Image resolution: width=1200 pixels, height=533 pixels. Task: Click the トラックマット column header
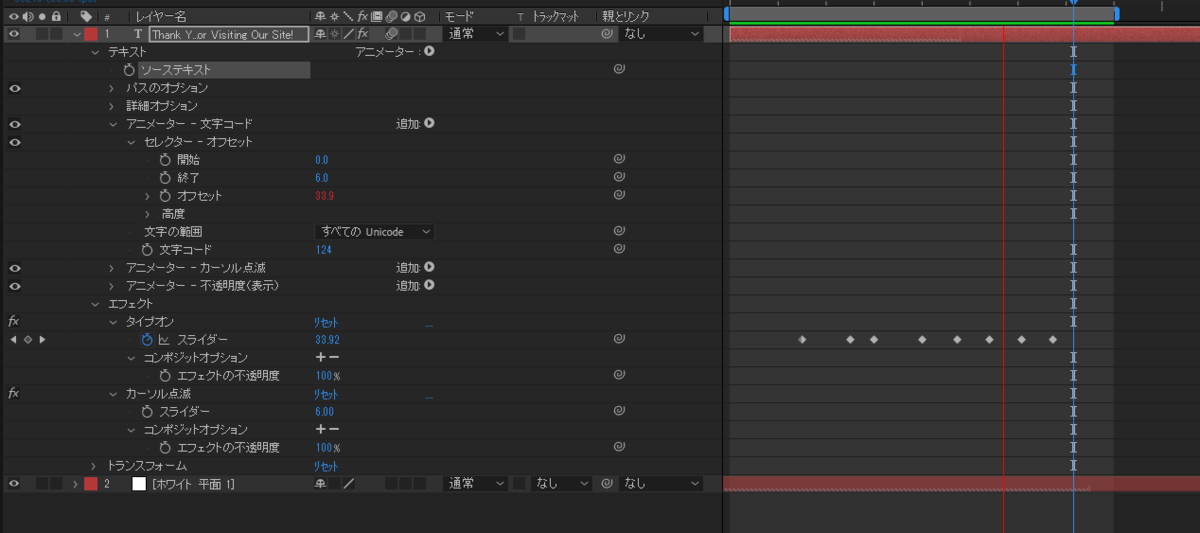click(x=555, y=17)
